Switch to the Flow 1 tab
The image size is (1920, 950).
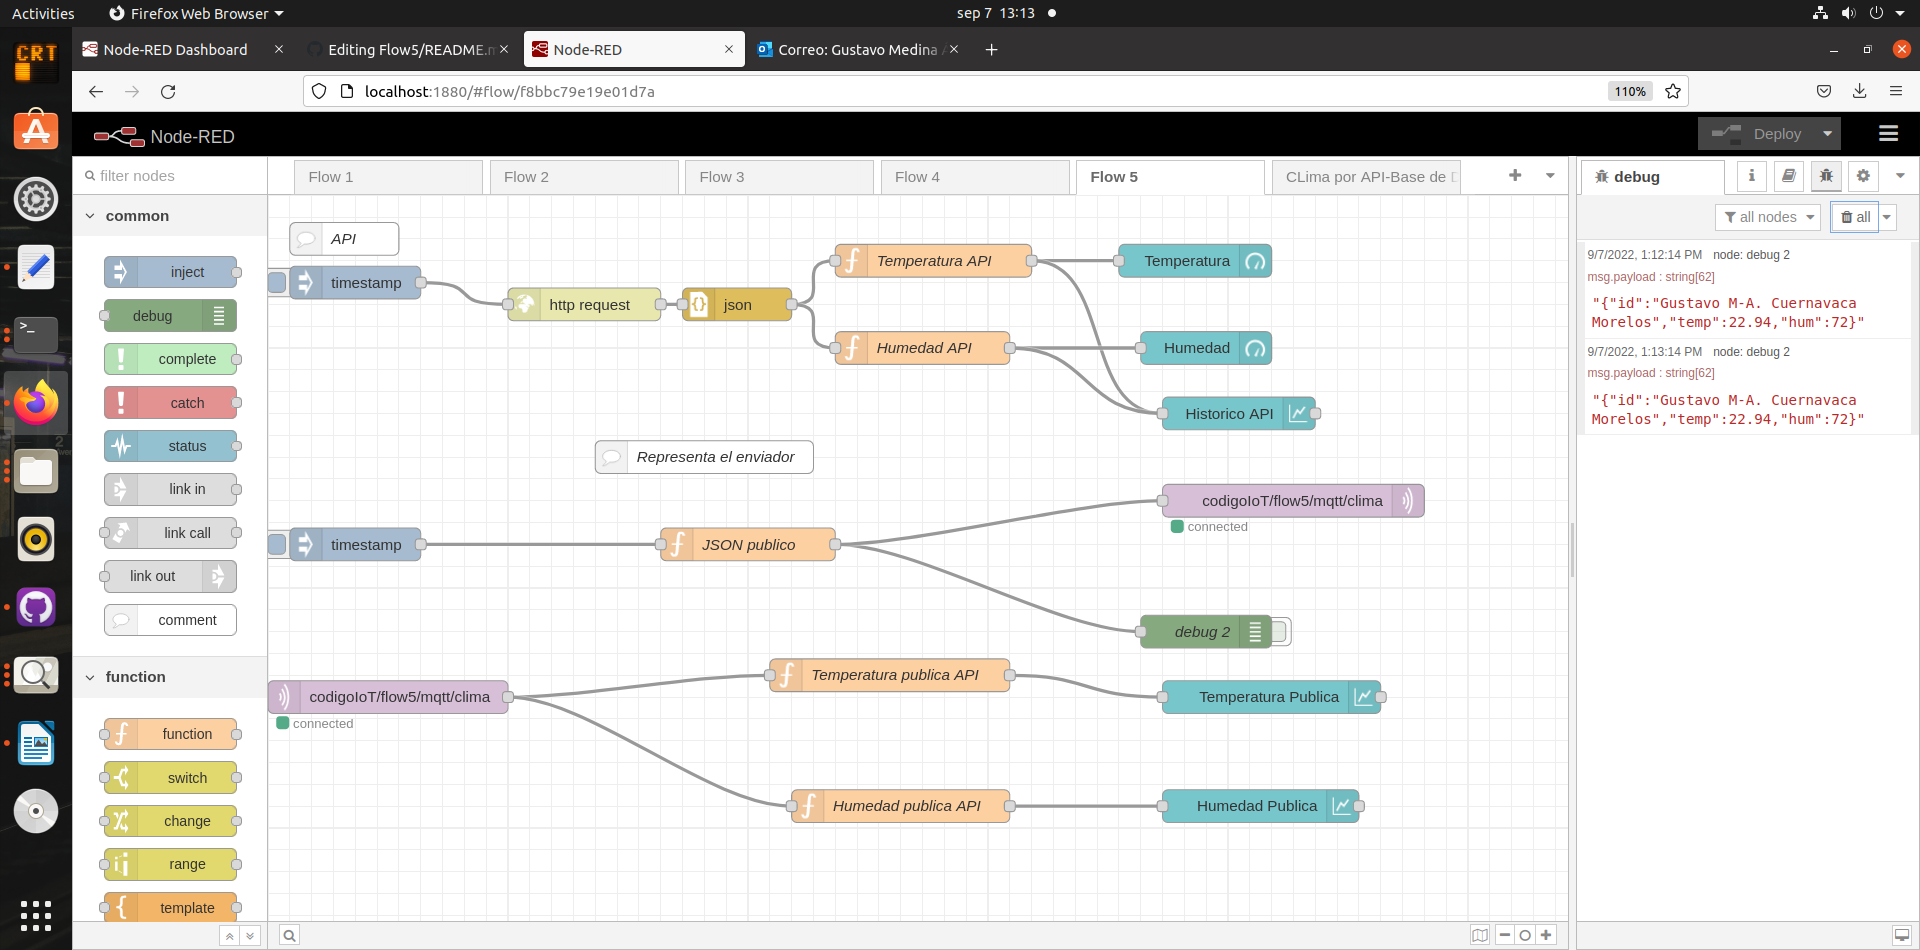(x=388, y=177)
